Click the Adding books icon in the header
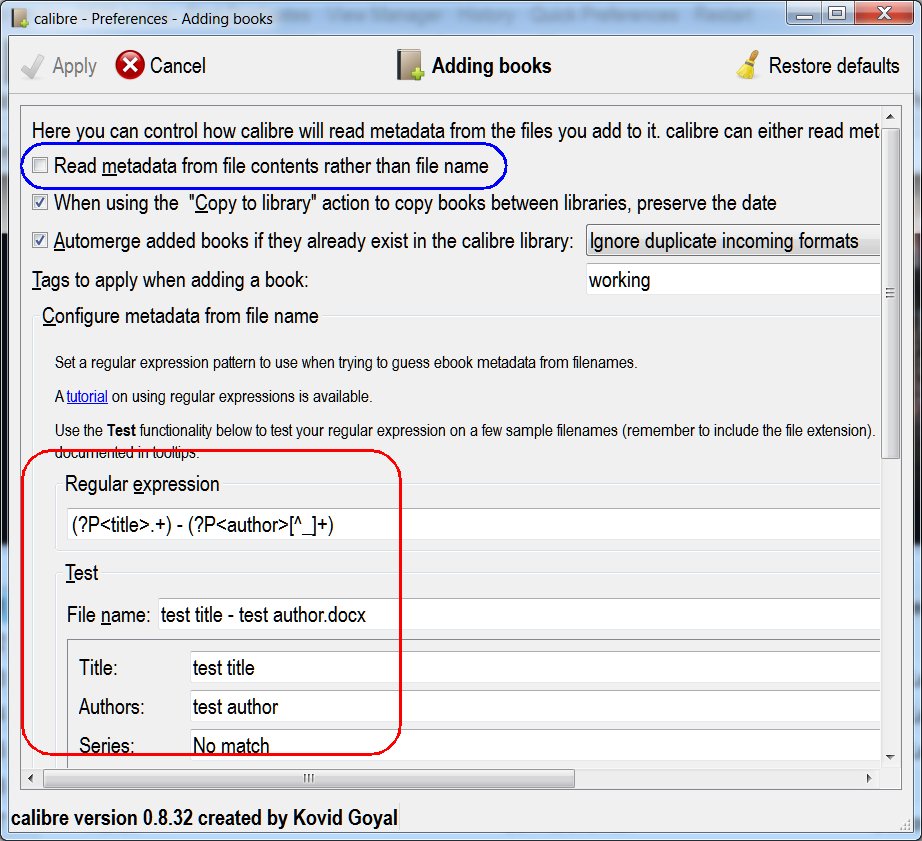 click(410, 65)
